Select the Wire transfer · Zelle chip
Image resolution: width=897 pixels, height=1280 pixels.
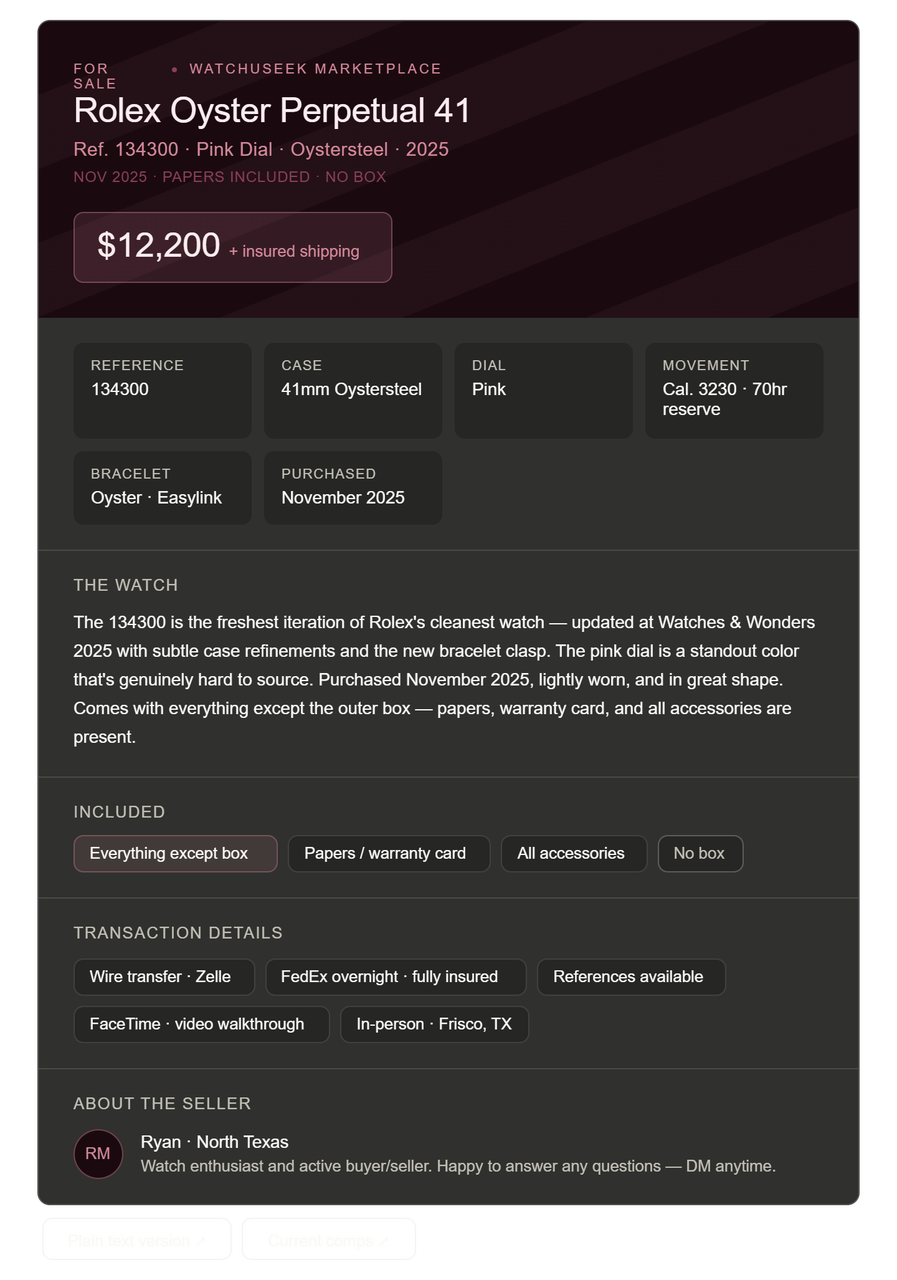(164, 977)
